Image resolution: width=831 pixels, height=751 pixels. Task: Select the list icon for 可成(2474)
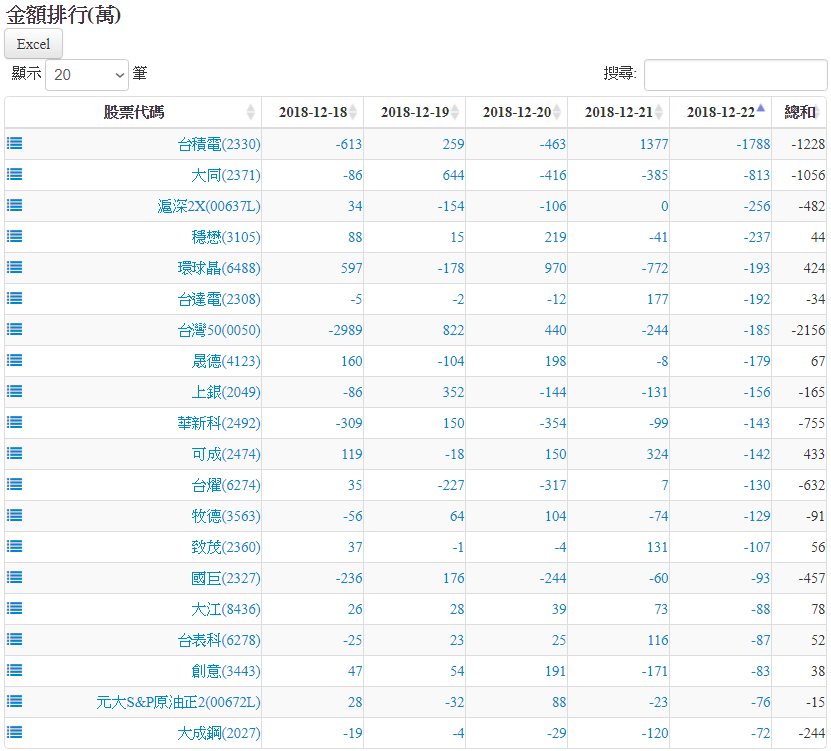(x=15, y=453)
